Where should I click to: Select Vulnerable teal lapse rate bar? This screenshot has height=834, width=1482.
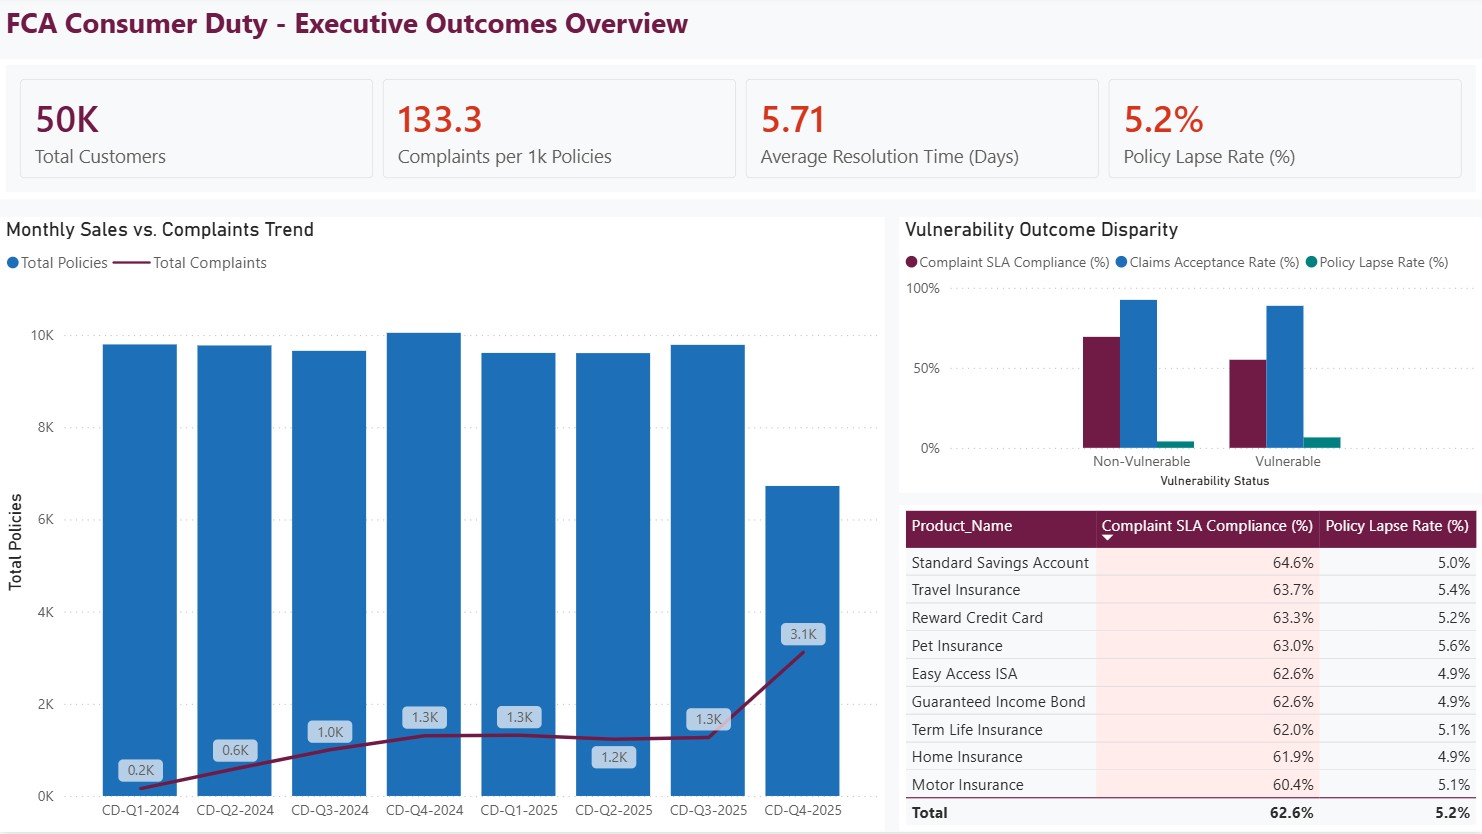(1322, 442)
